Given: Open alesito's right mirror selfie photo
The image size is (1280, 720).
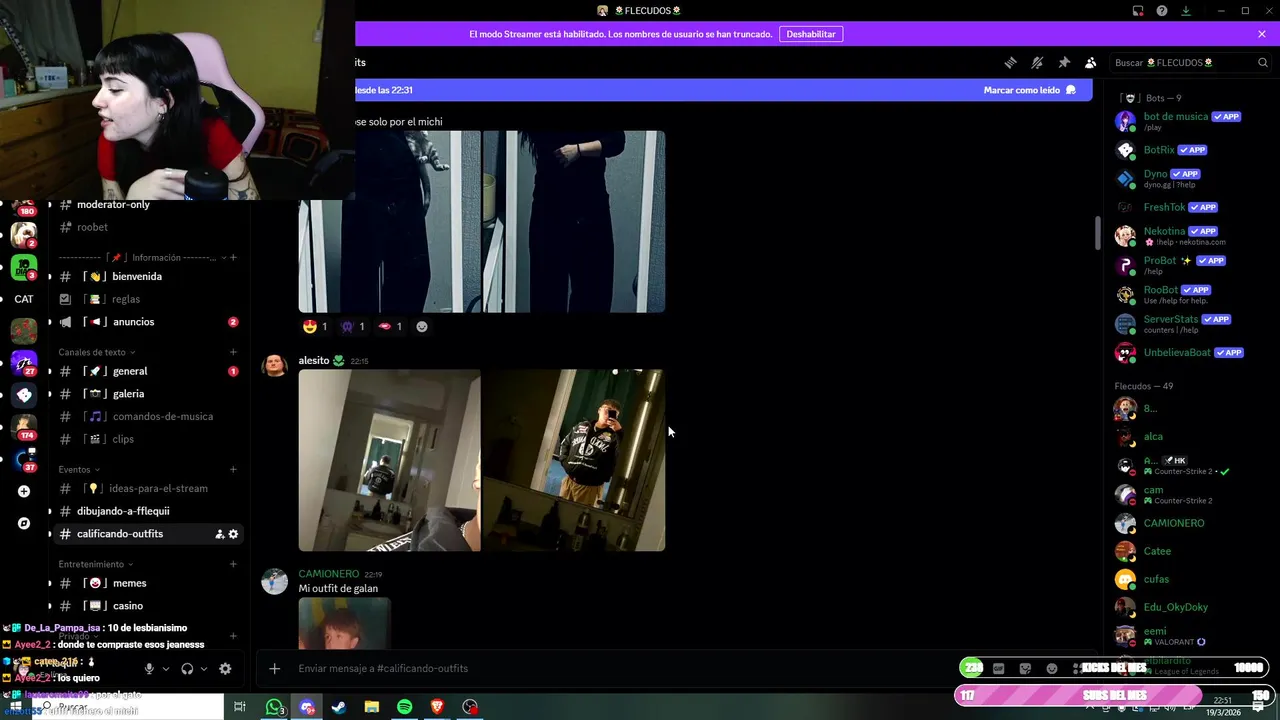Looking at the screenshot, I should tap(574, 460).
